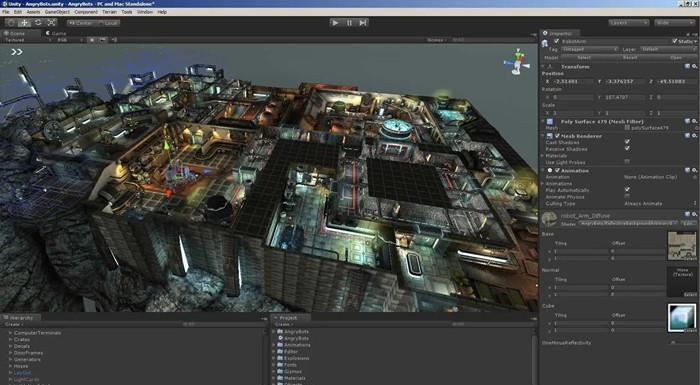Select Generators in the Hierarchy
Viewport: 700px width, 385px height.
pos(27,359)
